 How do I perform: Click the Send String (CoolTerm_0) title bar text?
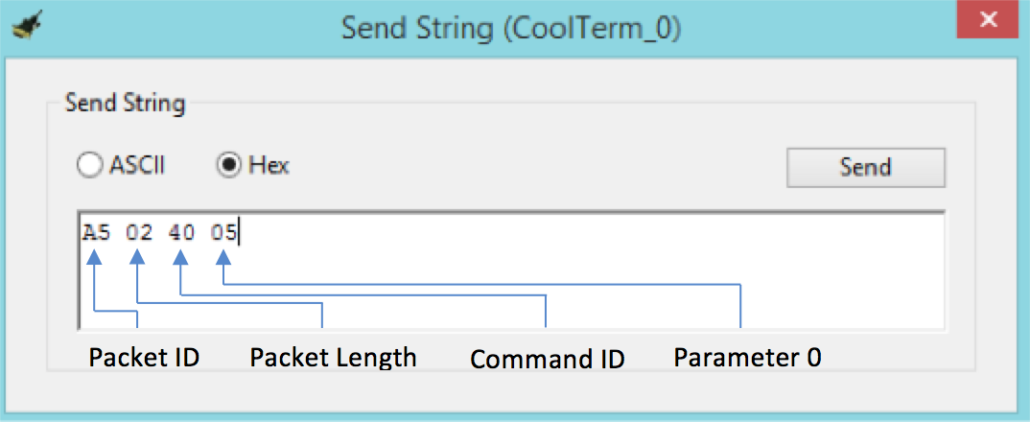pos(511,29)
